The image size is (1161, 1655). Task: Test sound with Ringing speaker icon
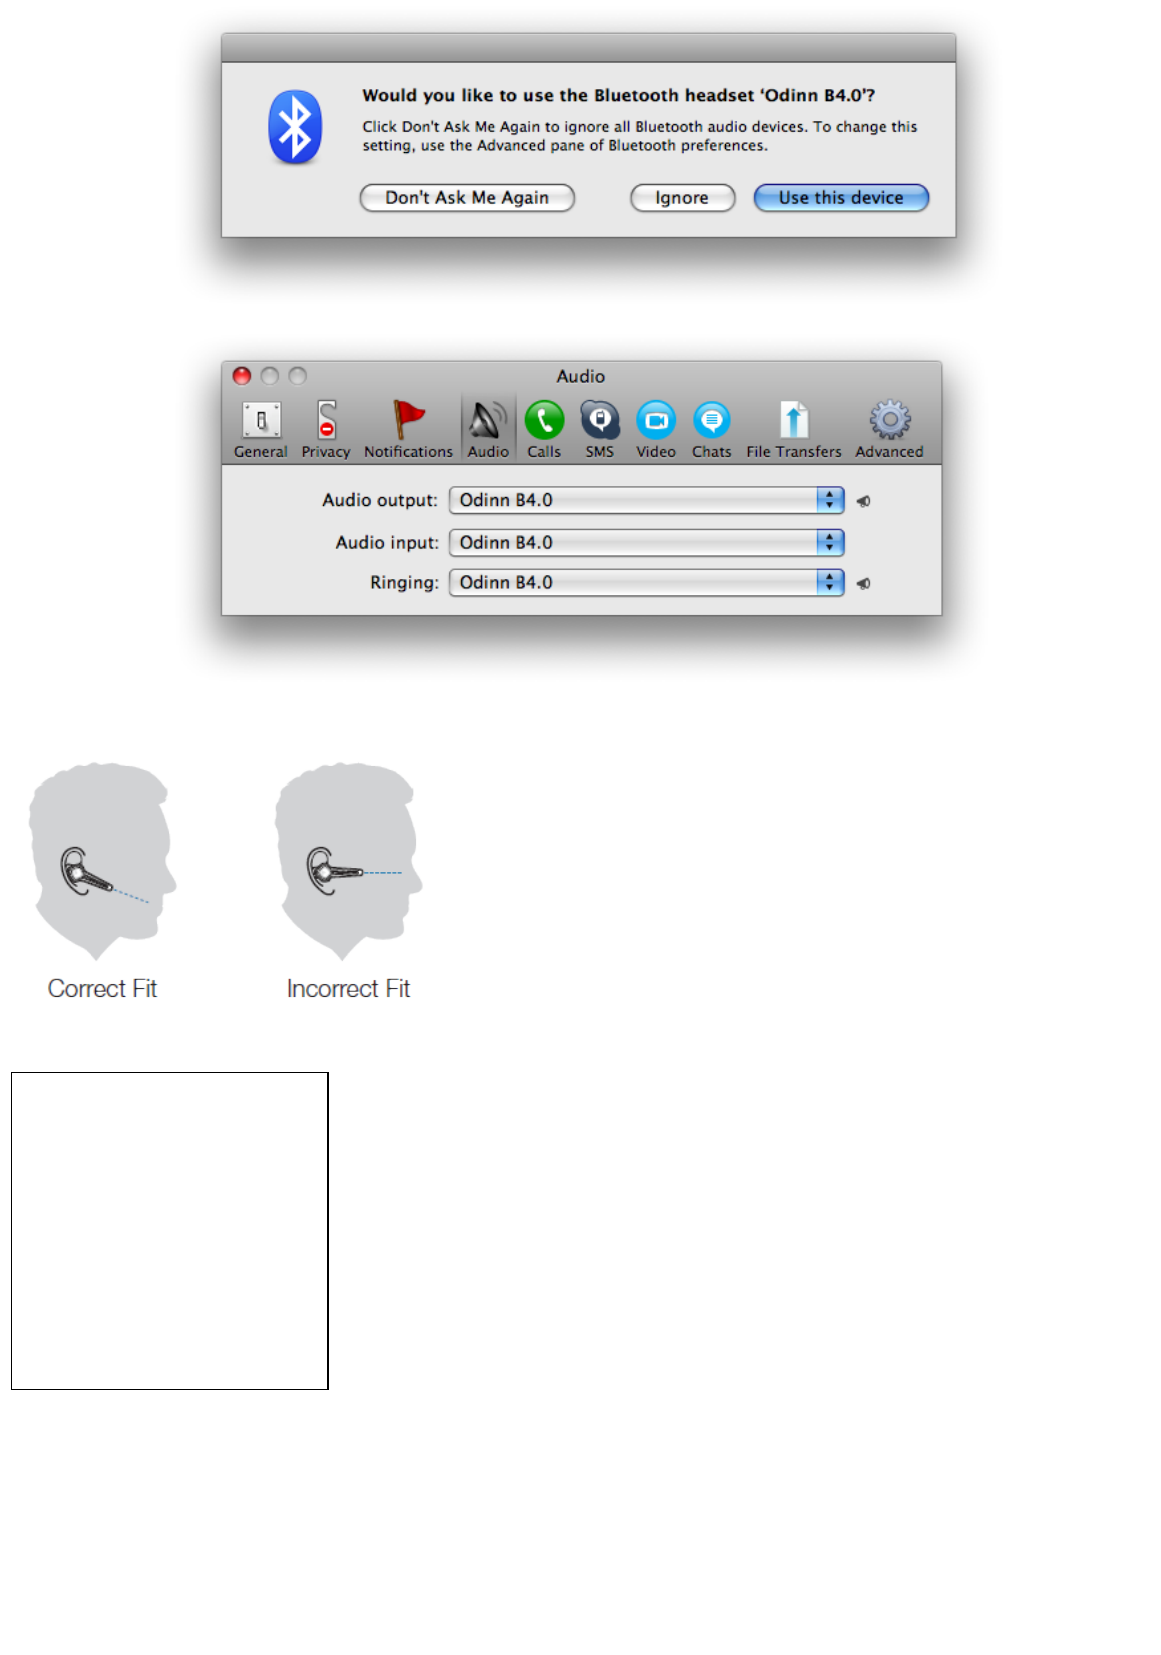[864, 583]
